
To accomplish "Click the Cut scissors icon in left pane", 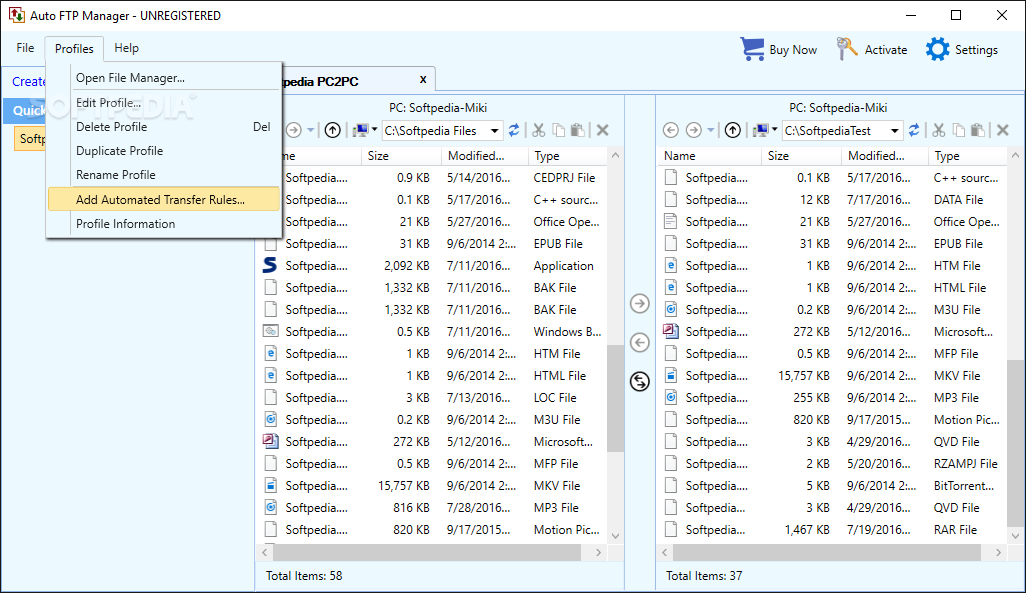I will [x=539, y=130].
